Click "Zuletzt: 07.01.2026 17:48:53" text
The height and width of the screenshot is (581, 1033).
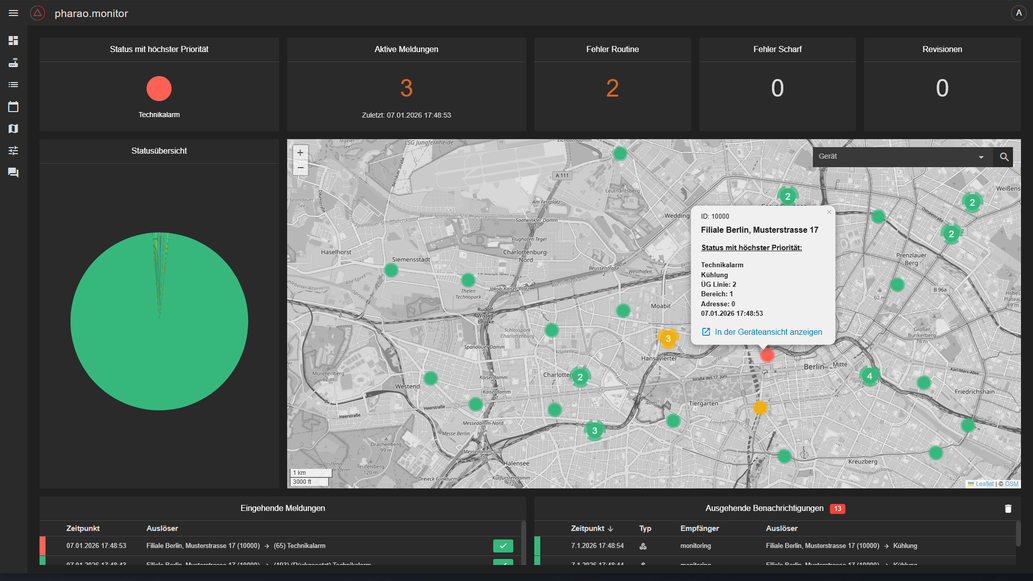point(406,115)
